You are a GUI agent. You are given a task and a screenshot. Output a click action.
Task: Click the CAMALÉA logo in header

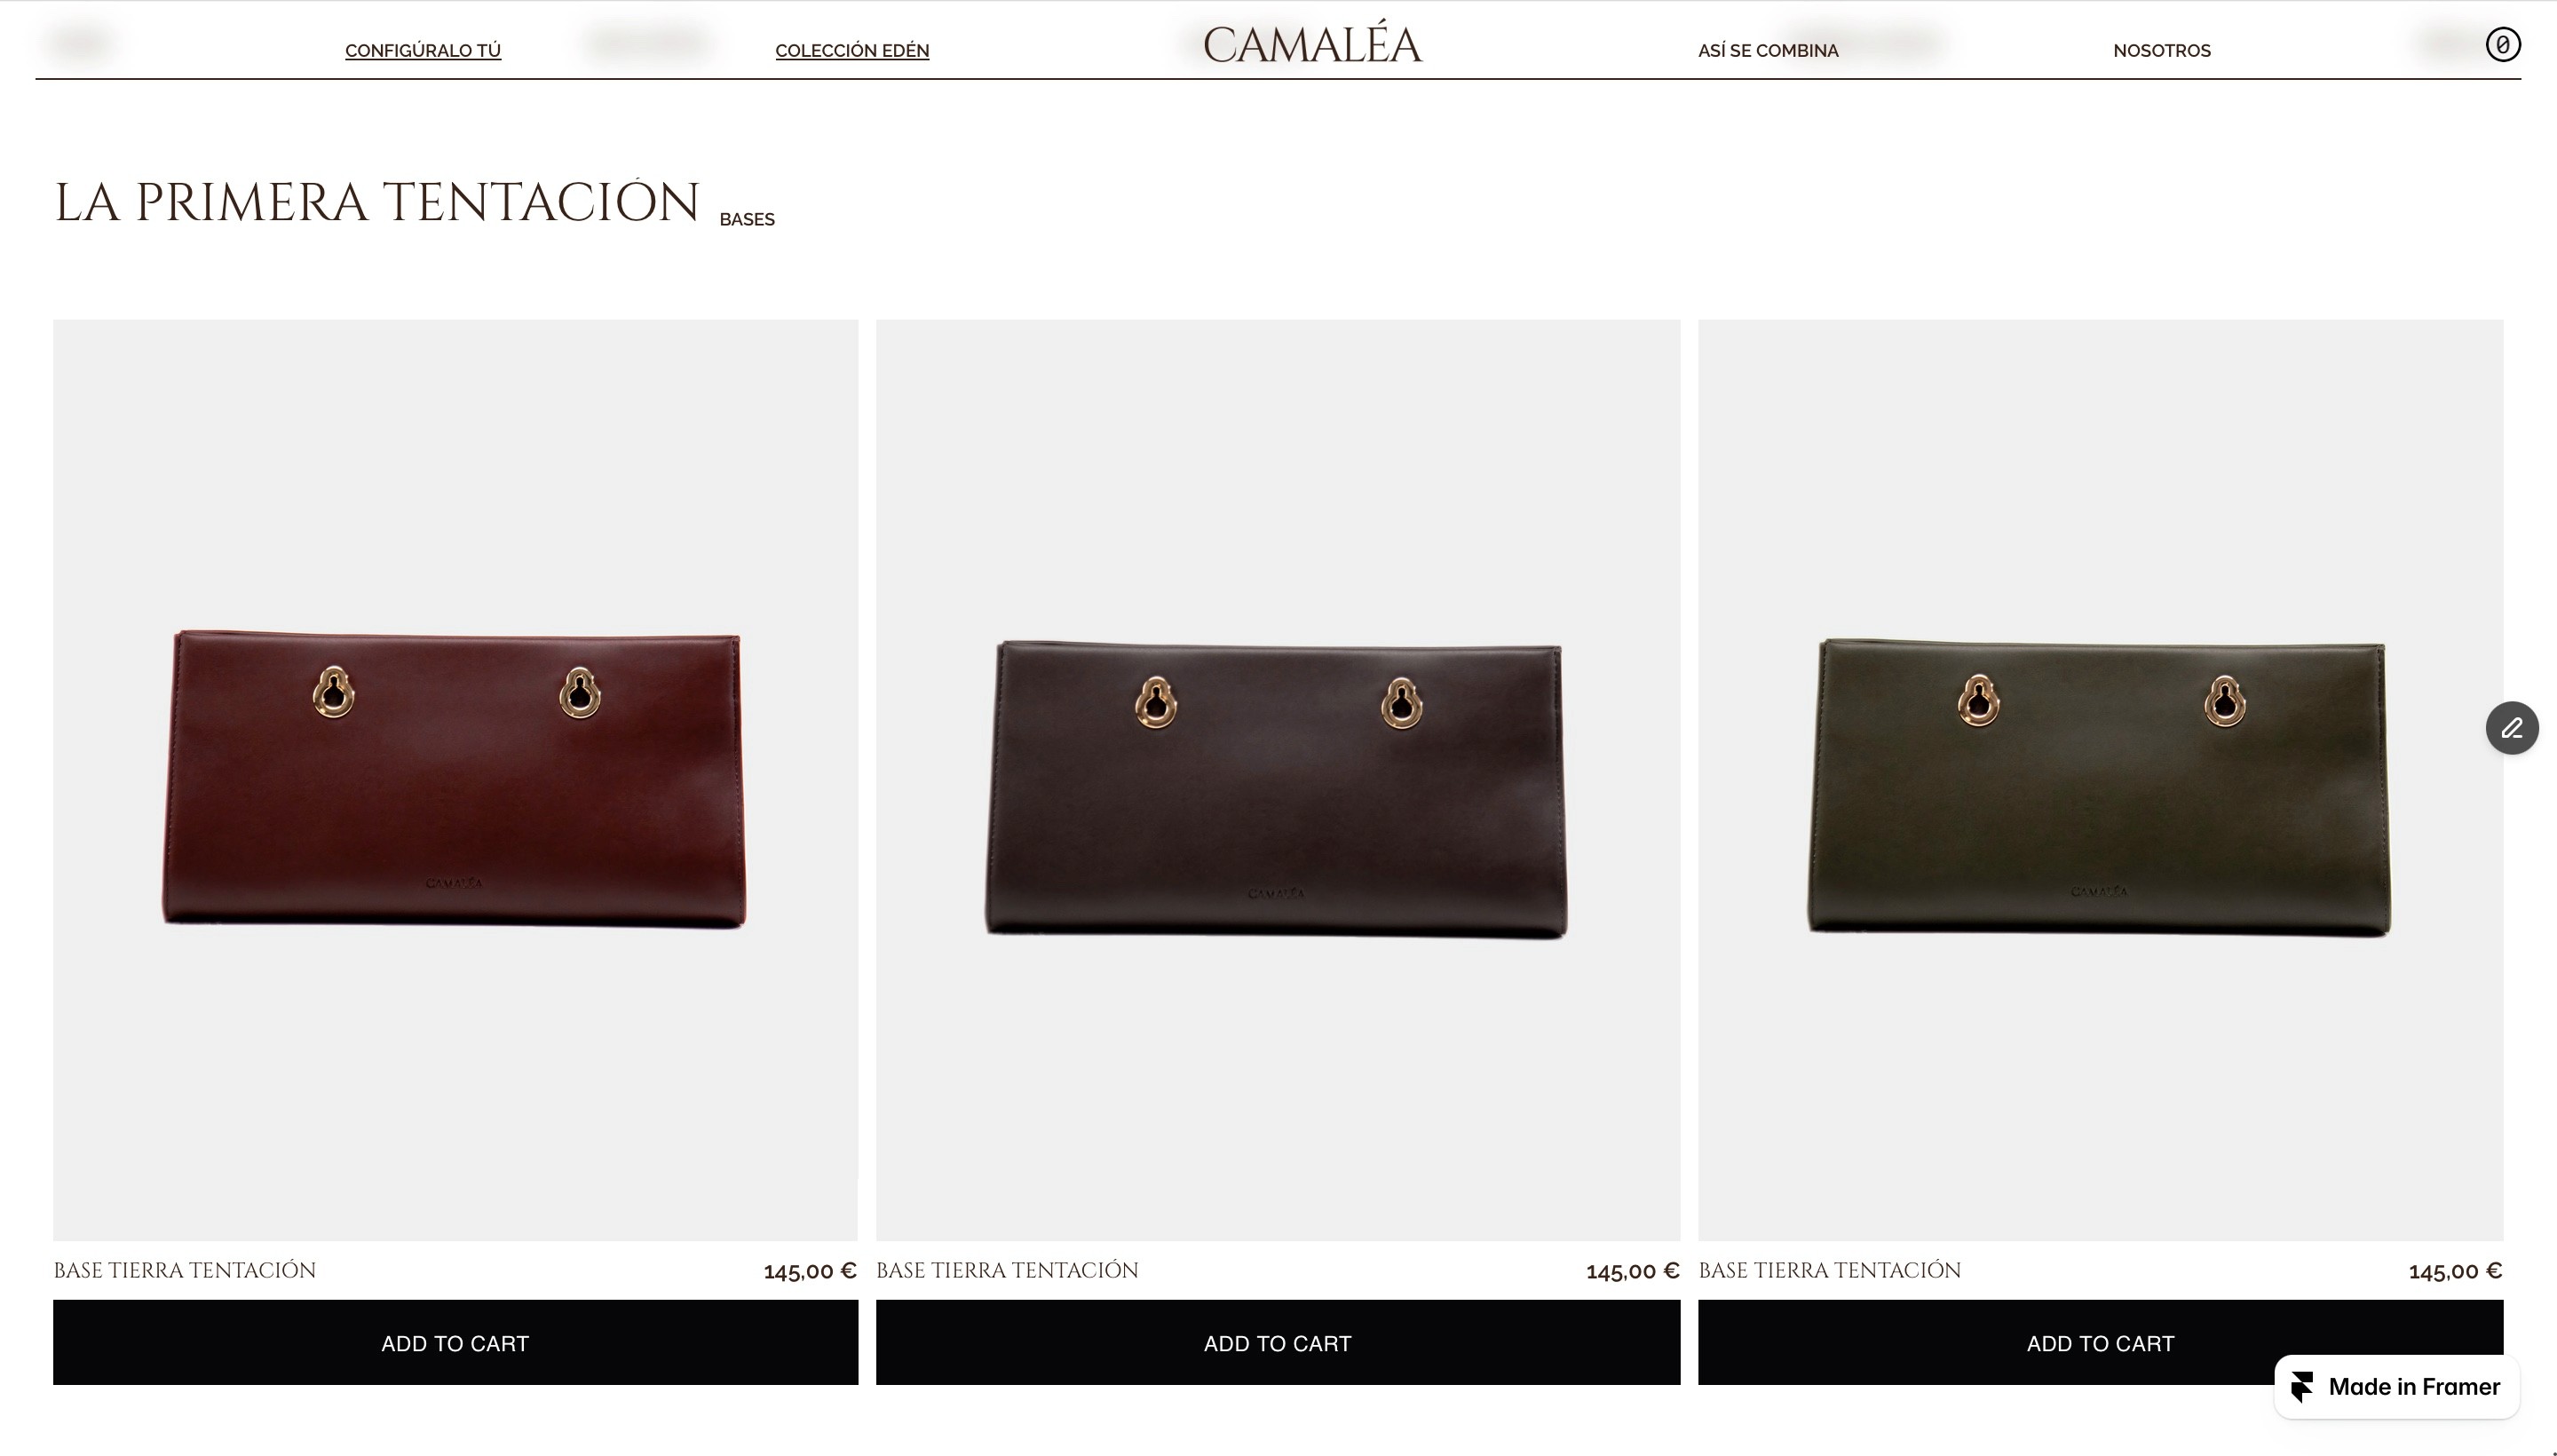click(x=1312, y=45)
